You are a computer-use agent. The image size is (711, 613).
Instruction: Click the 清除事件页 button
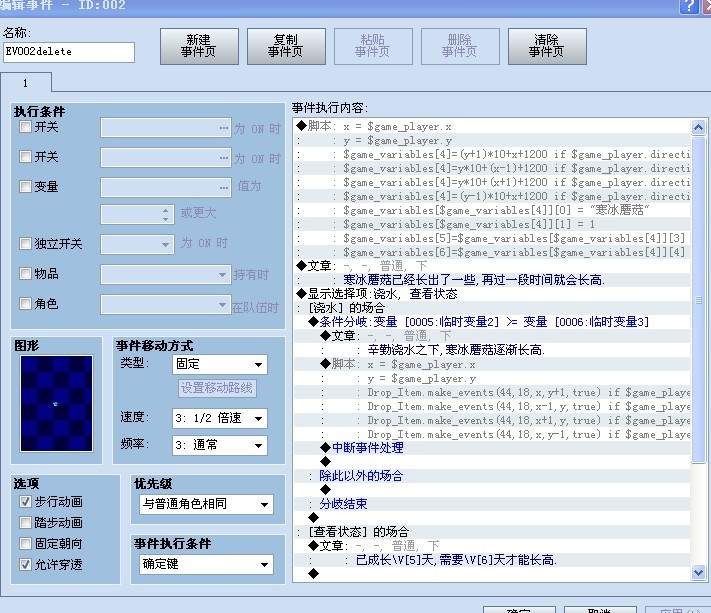(x=547, y=46)
